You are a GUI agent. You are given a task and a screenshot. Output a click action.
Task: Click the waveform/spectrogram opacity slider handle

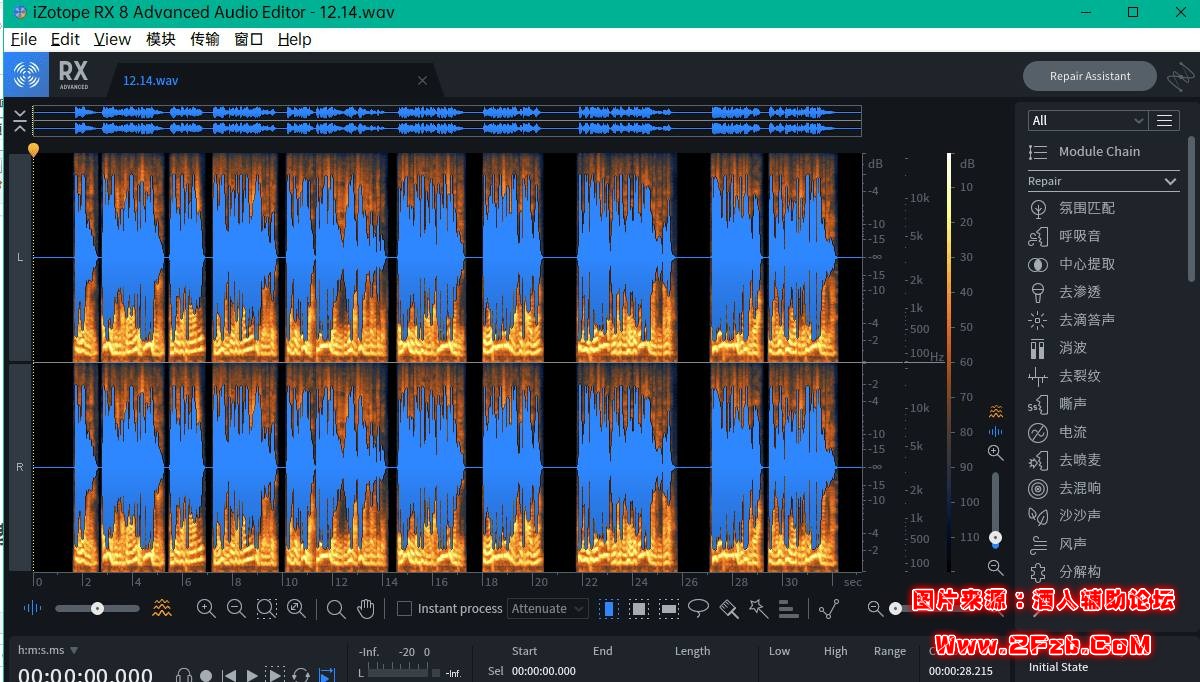click(x=97, y=608)
